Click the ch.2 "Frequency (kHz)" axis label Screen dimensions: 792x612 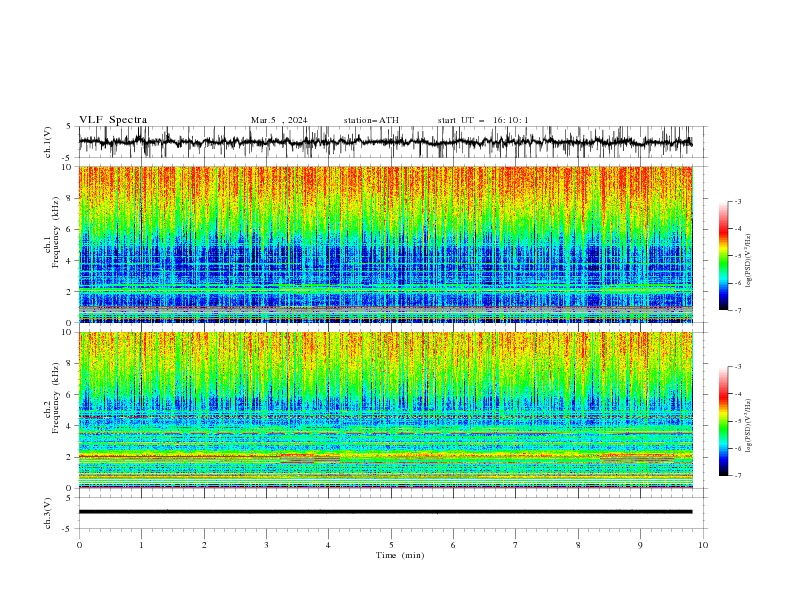[56, 398]
